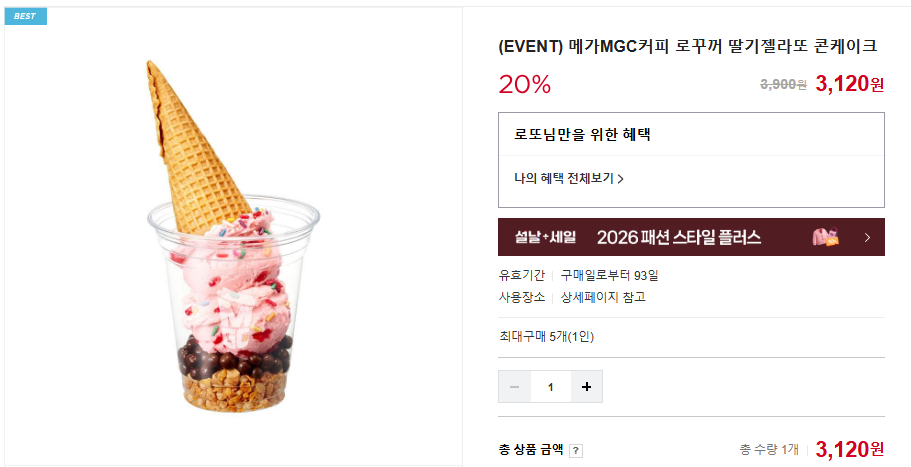911x467 pixels.
Task: Open the question mark help icon beside 총 상품 금액
Action: coord(576,450)
